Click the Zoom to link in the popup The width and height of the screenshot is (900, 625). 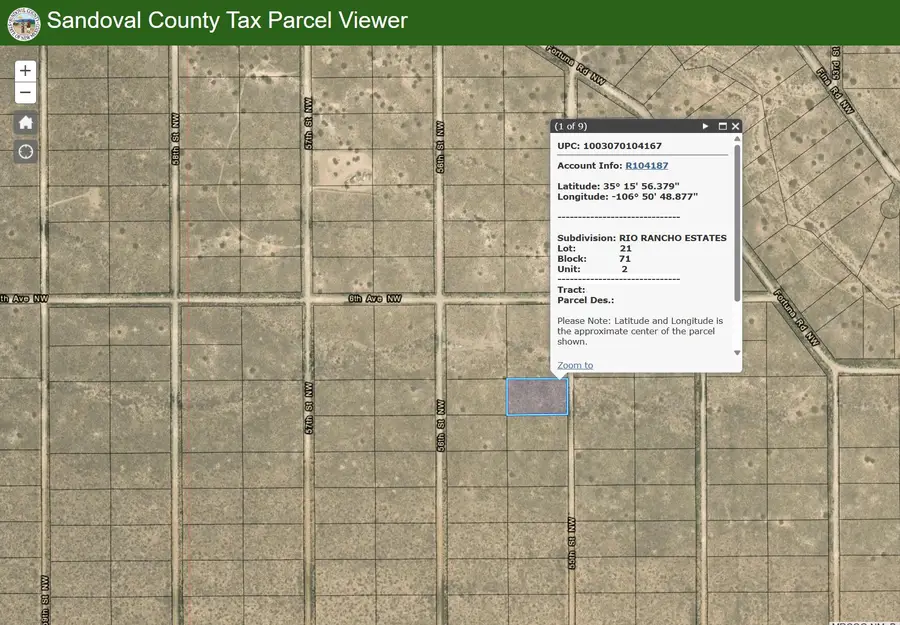574,365
